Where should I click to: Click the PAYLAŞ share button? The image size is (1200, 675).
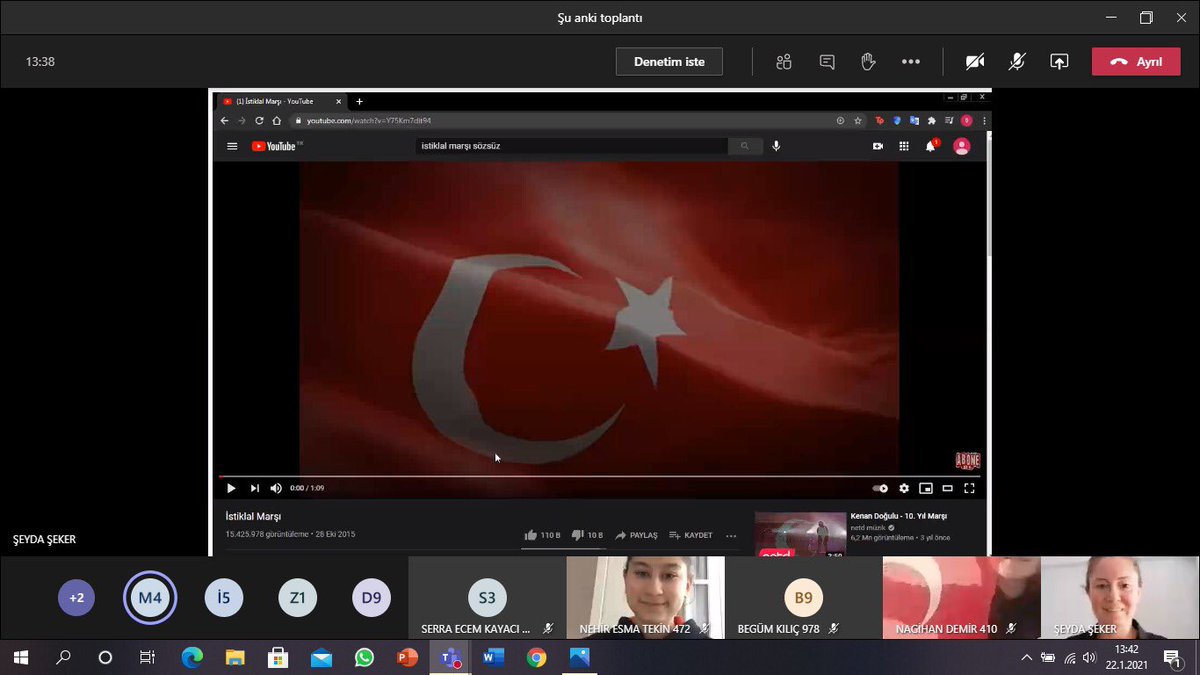[x=636, y=535]
